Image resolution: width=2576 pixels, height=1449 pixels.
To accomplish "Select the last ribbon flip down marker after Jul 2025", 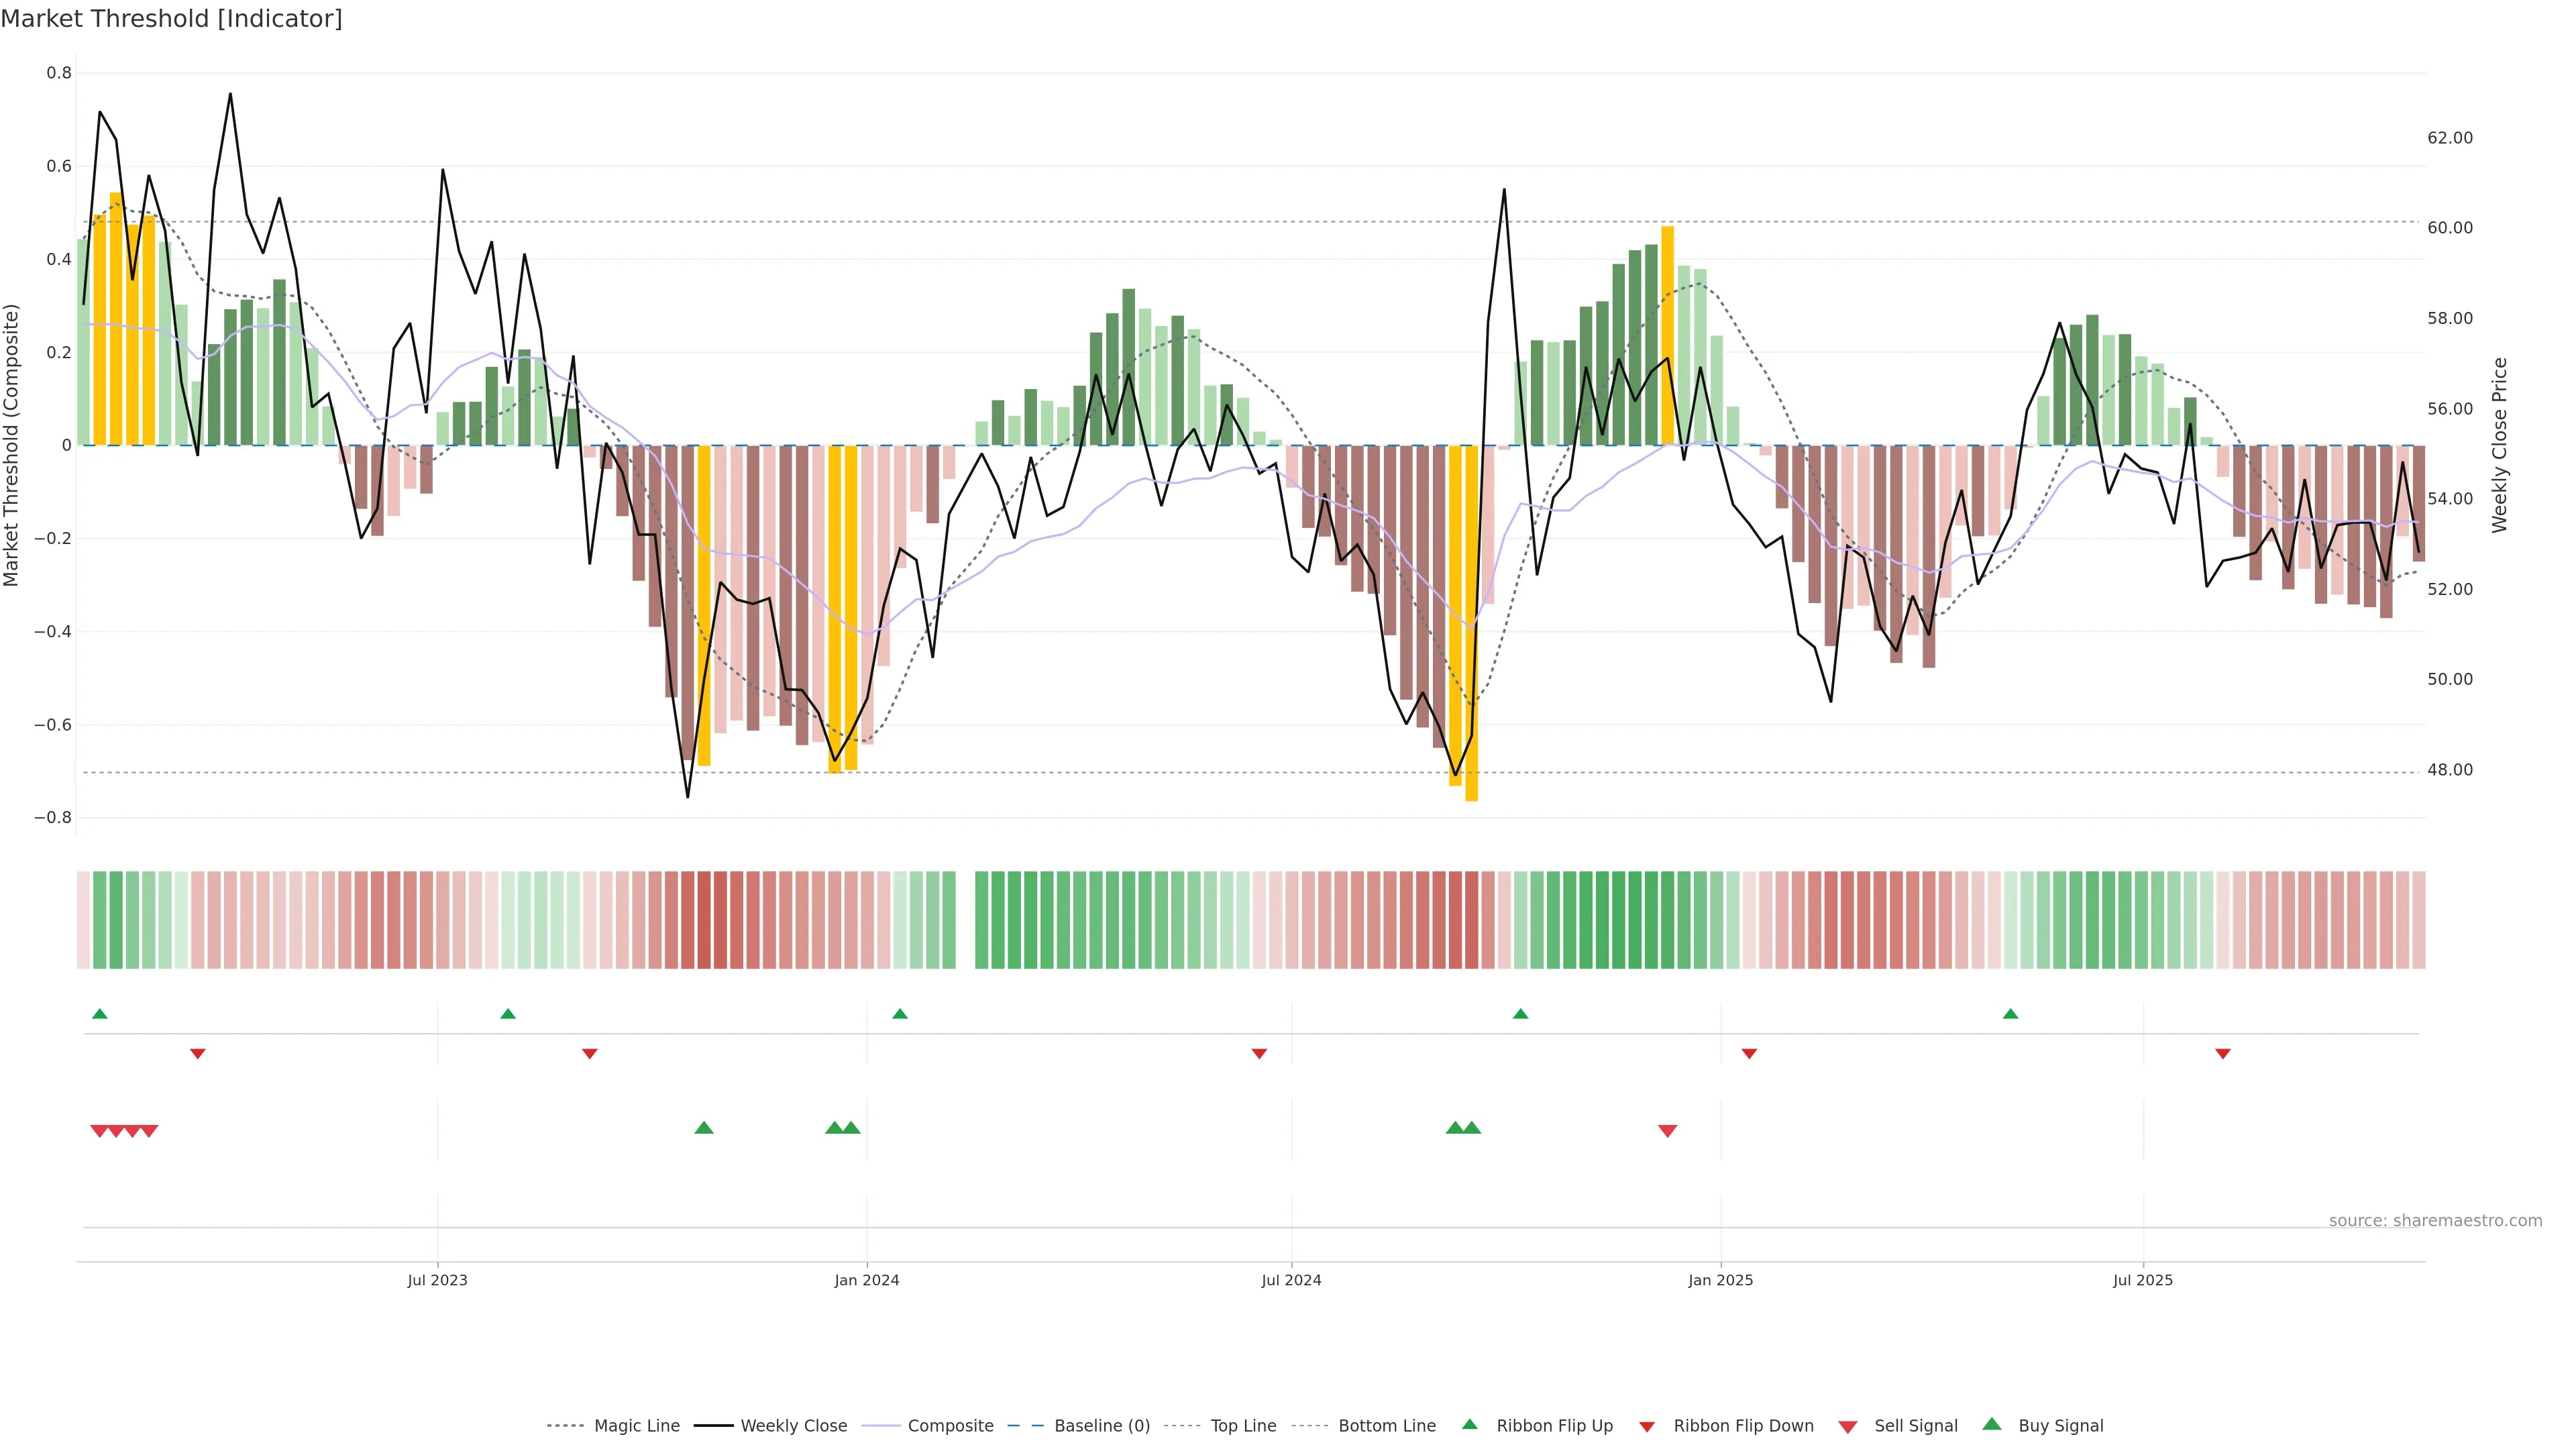I will tap(2223, 1054).
